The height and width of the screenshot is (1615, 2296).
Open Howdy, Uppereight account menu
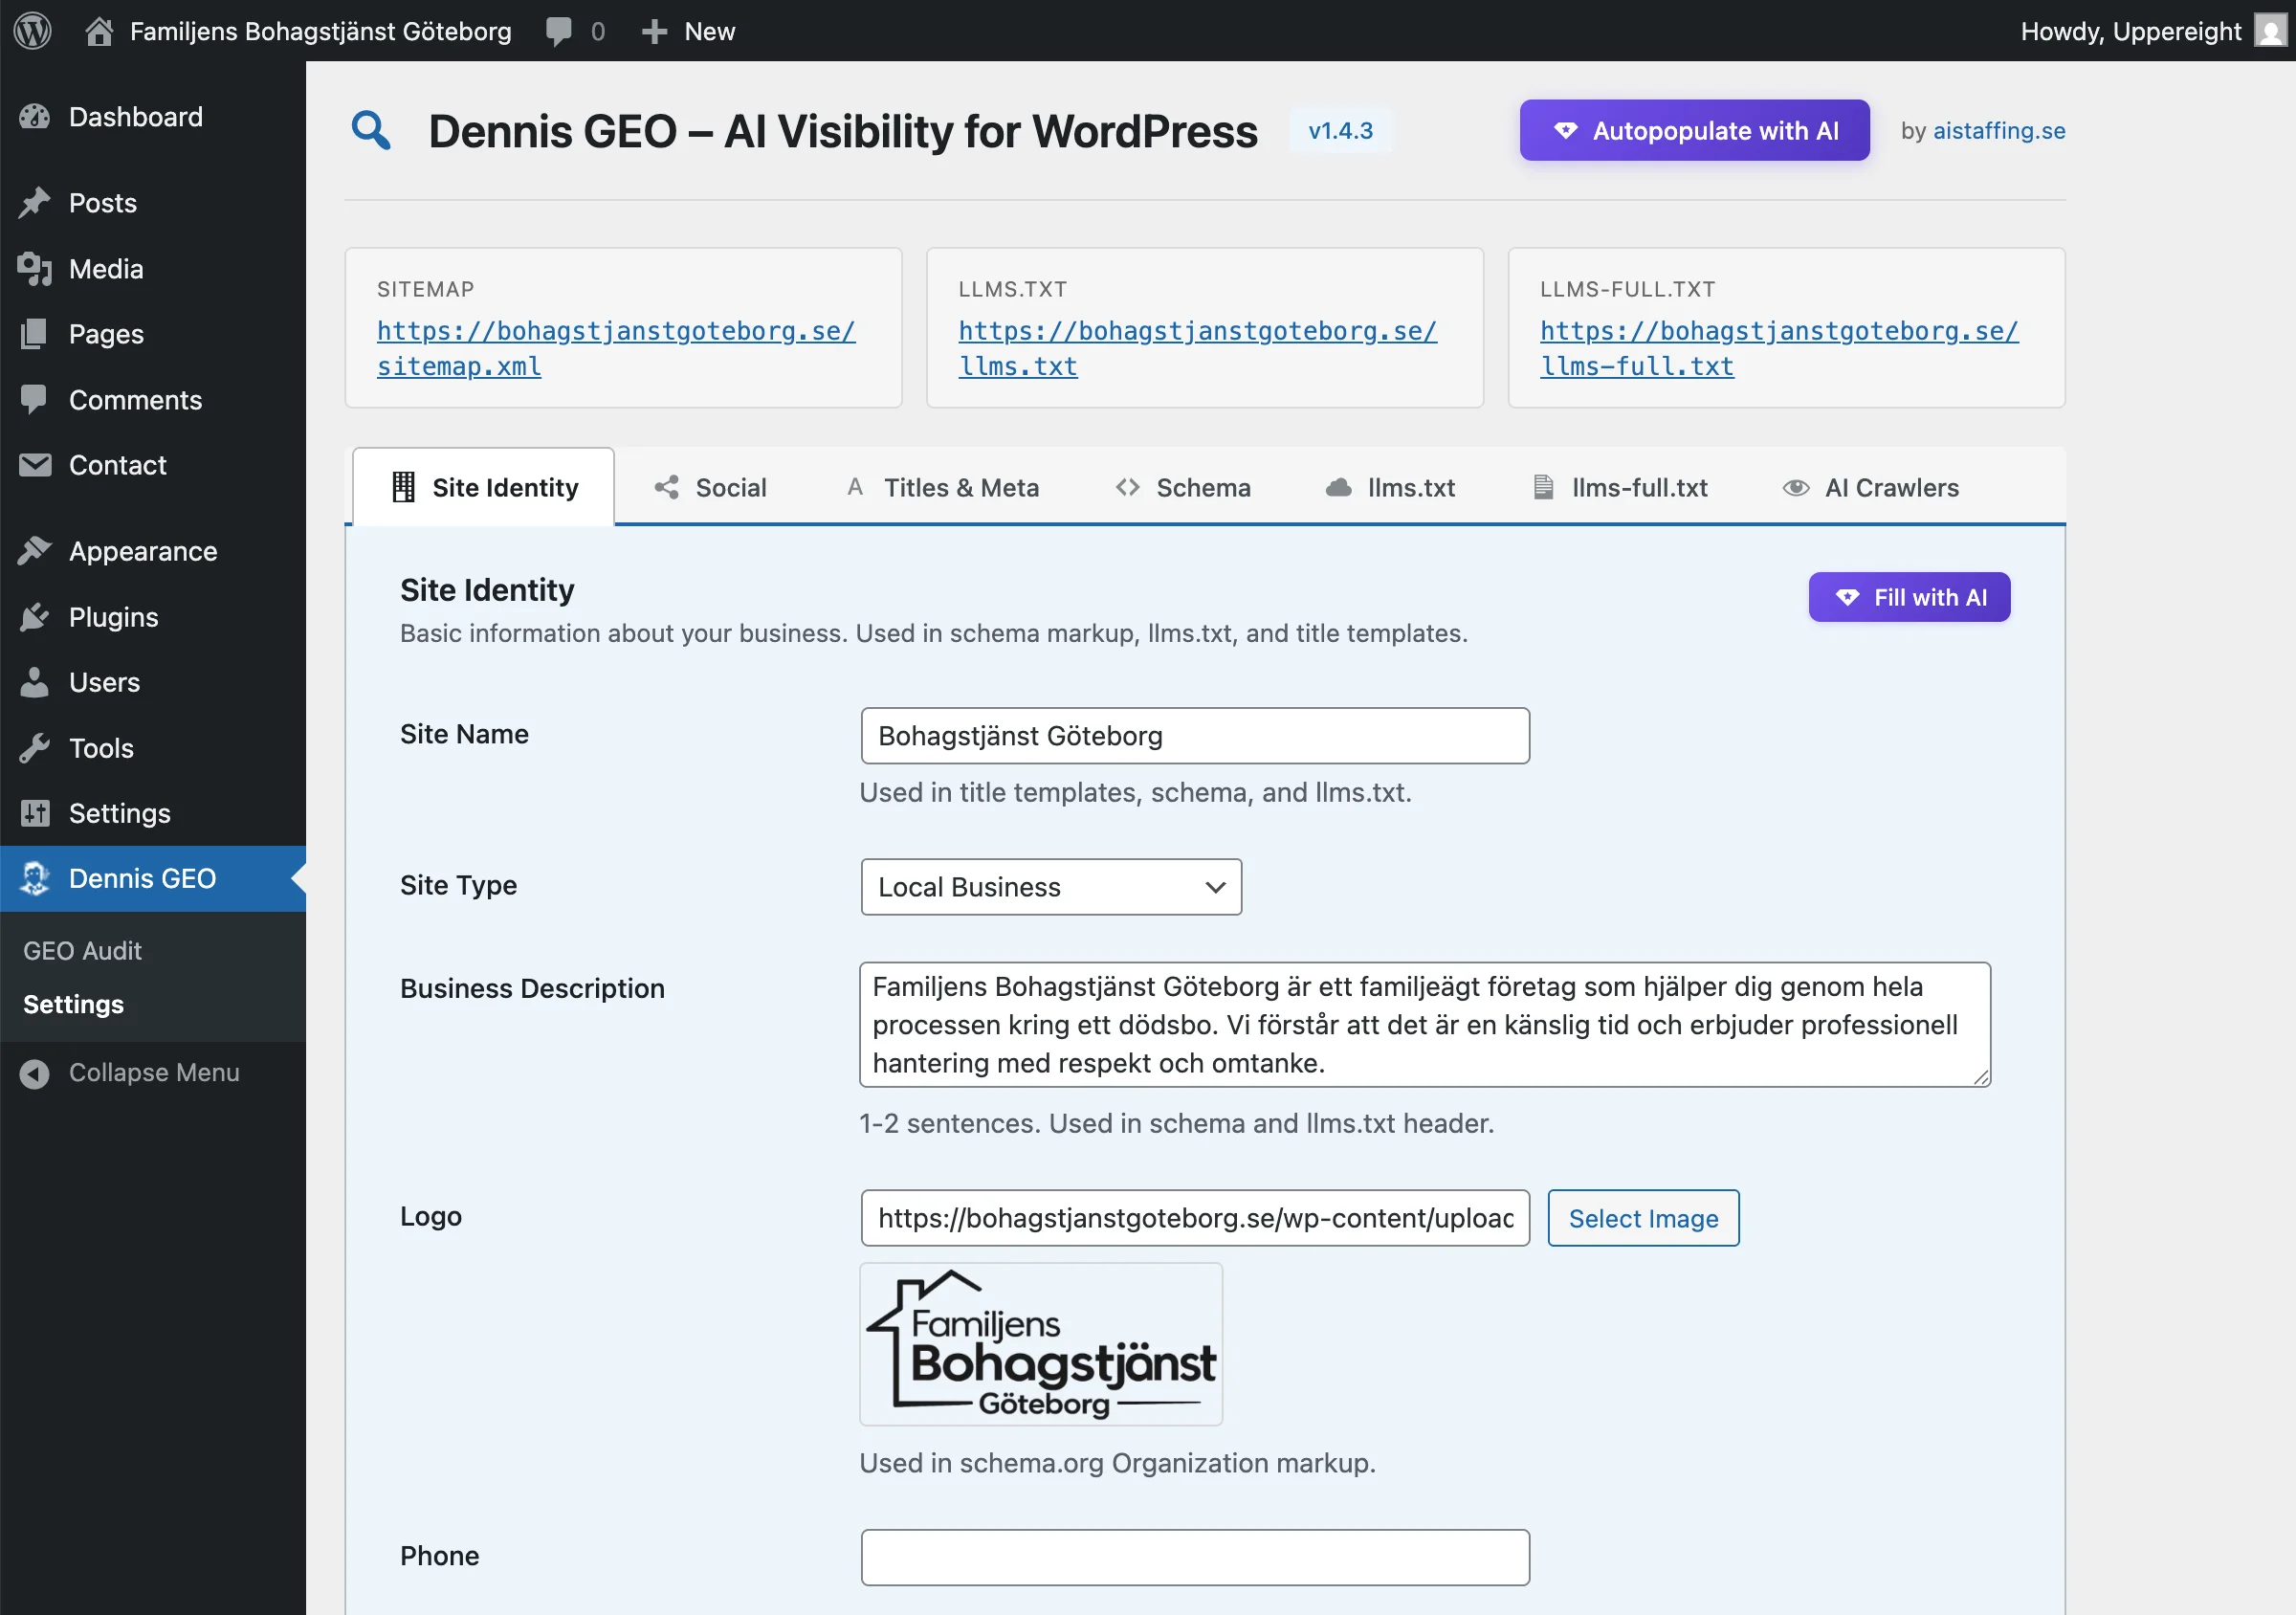click(x=2130, y=31)
